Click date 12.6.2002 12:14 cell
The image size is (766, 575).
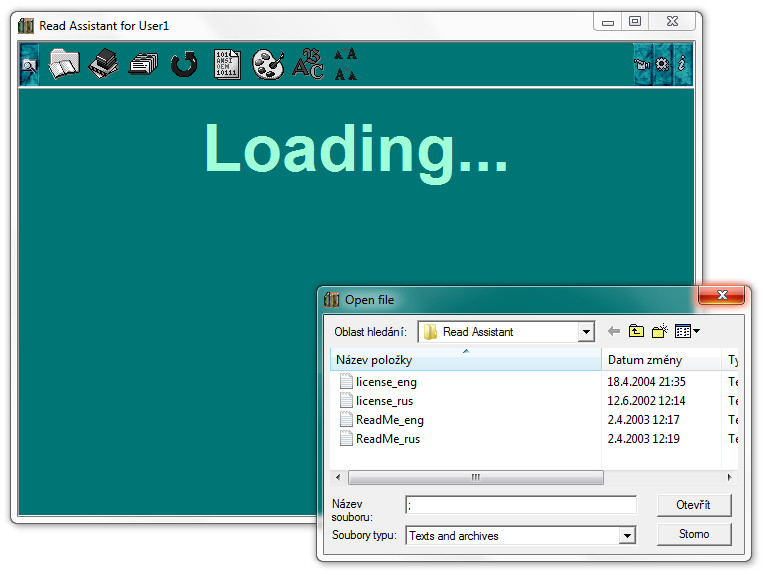tap(646, 401)
